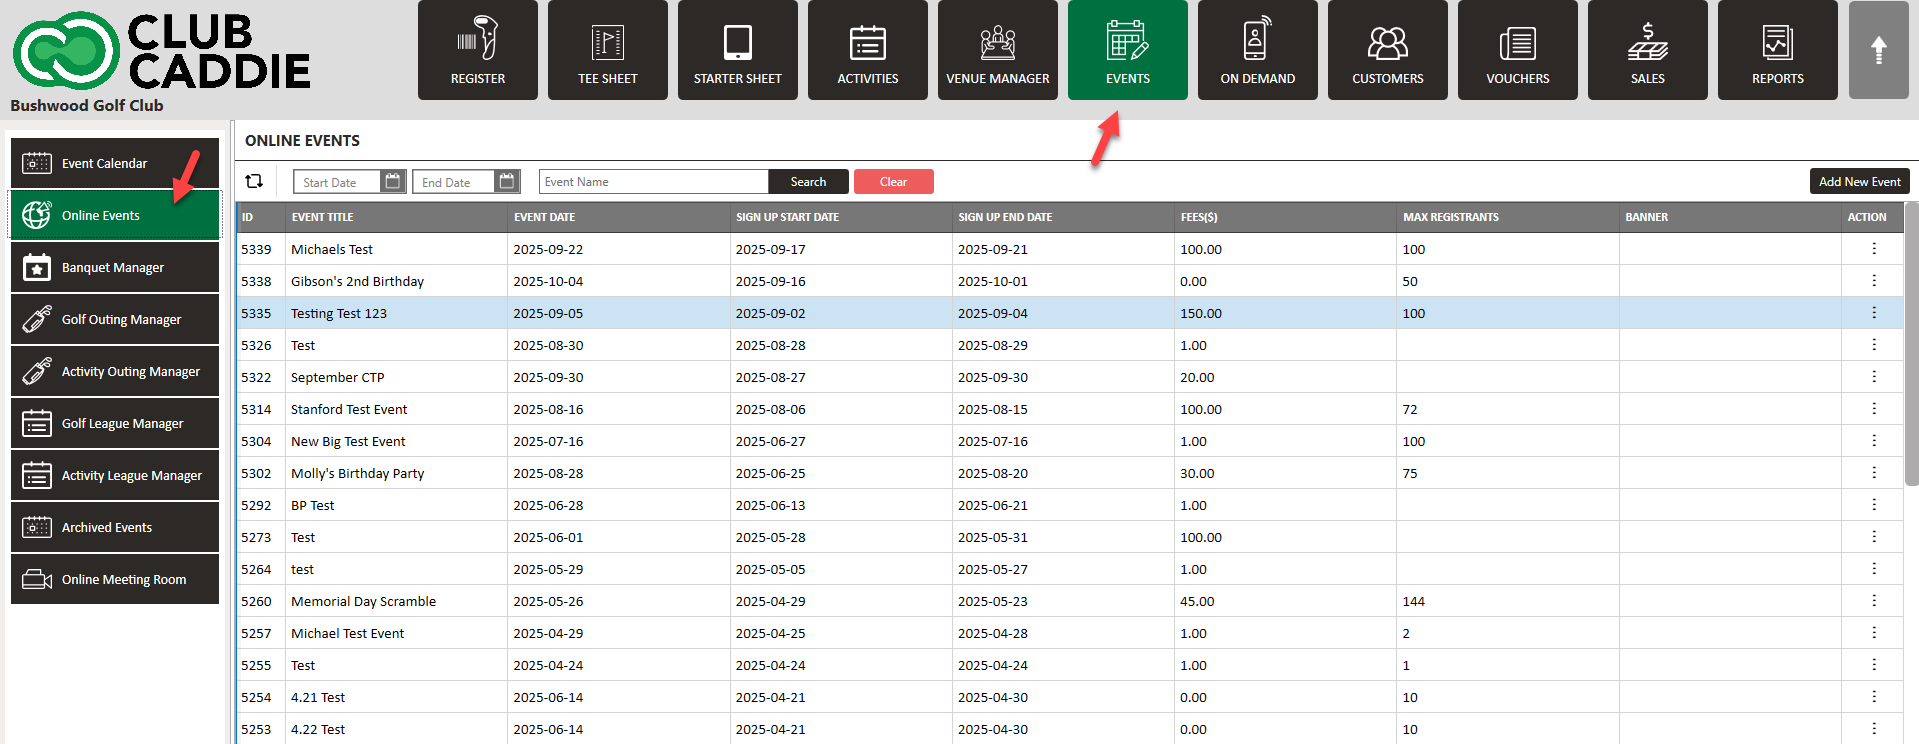Open action menu for Michaels Test event
The width and height of the screenshot is (1919, 744).
(1873, 249)
